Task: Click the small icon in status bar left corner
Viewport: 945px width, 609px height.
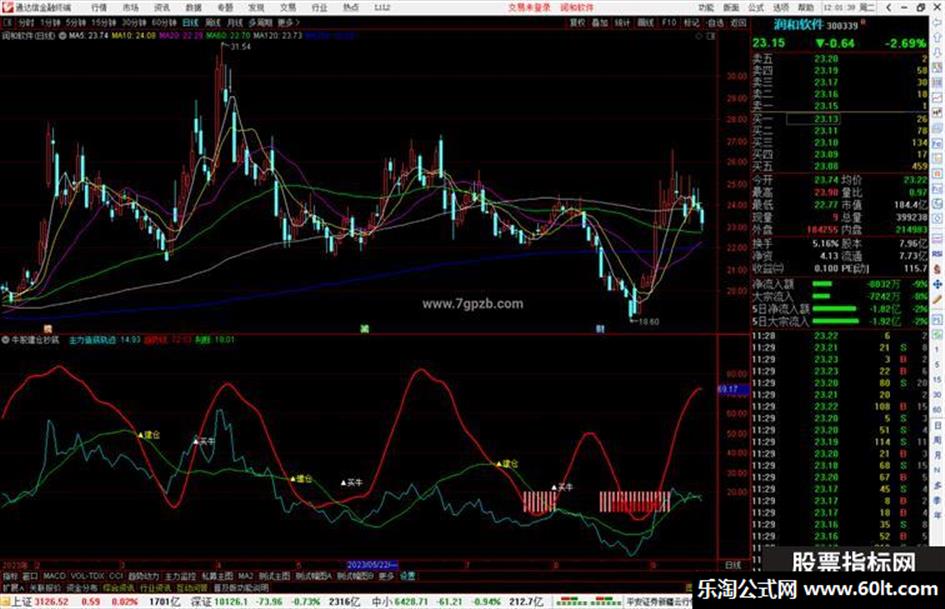Action: point(5,602)
